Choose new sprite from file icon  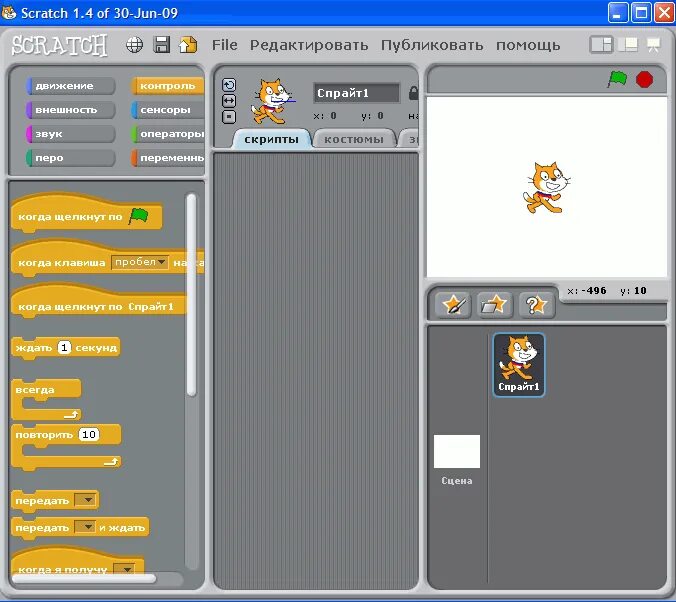[x=494, y=305]
